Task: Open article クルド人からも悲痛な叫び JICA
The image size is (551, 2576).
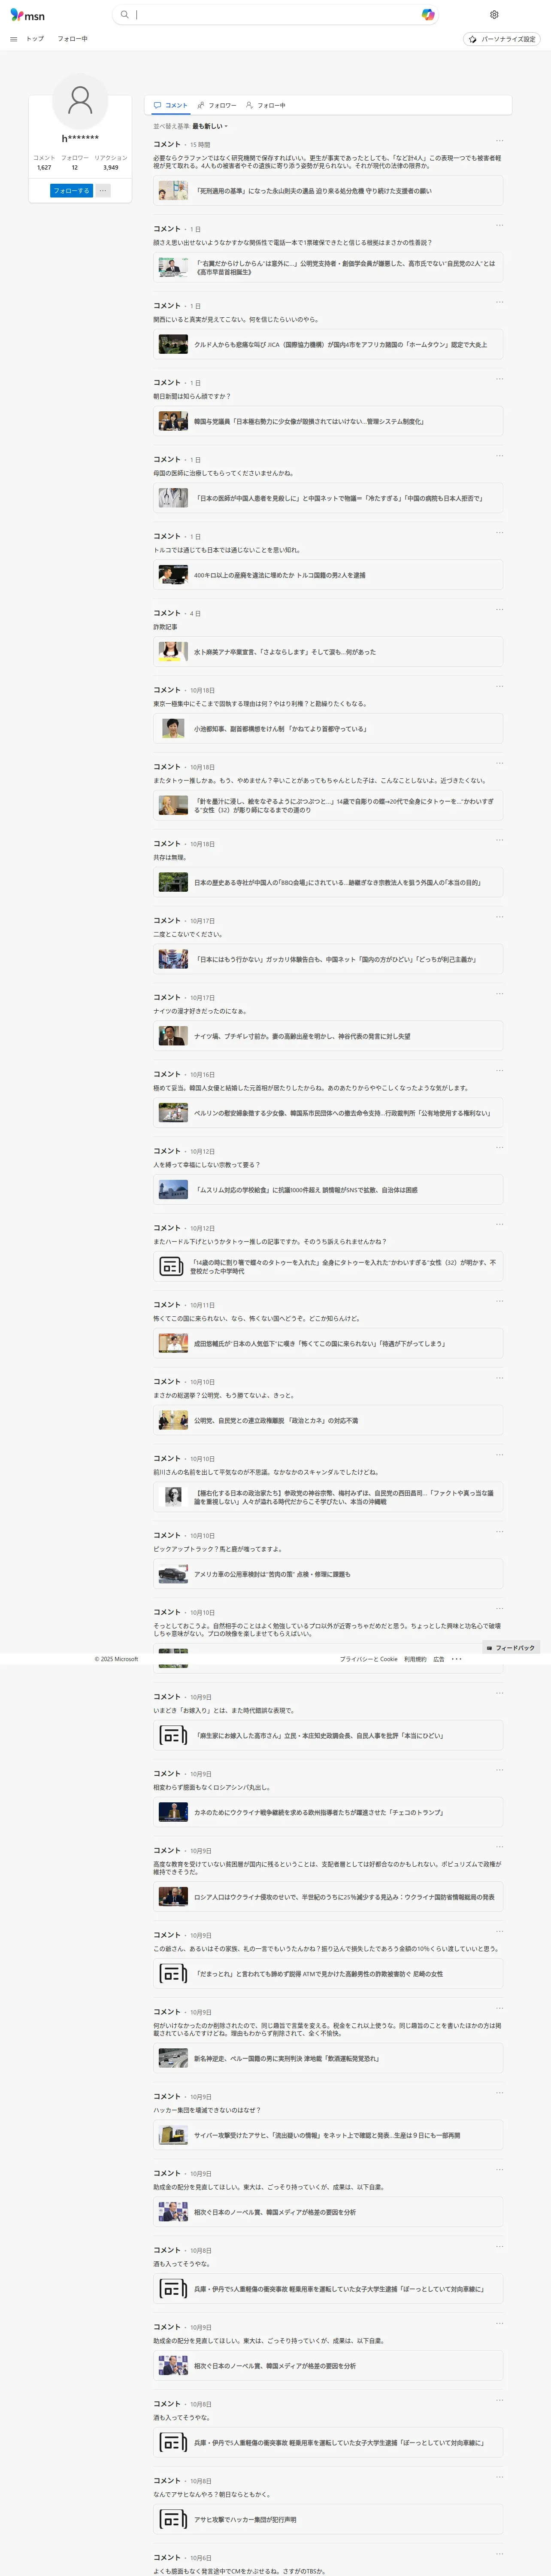Action: point(328,344)
